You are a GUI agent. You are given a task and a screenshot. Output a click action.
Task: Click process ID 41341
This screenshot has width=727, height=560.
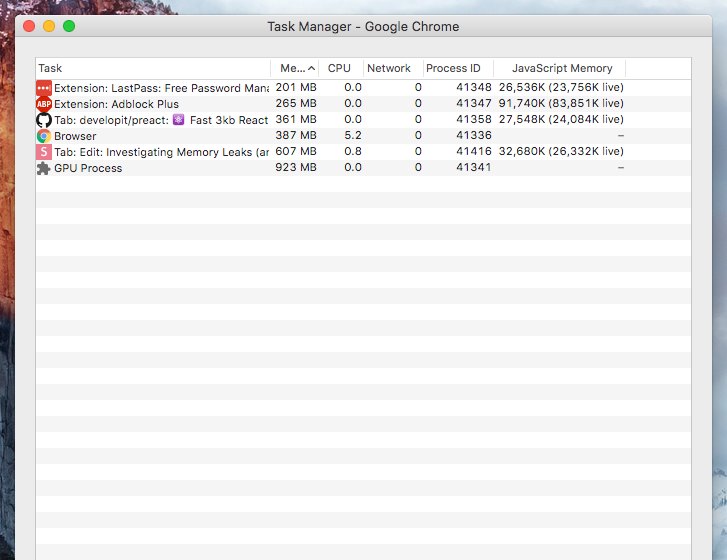tap(473, 167)
